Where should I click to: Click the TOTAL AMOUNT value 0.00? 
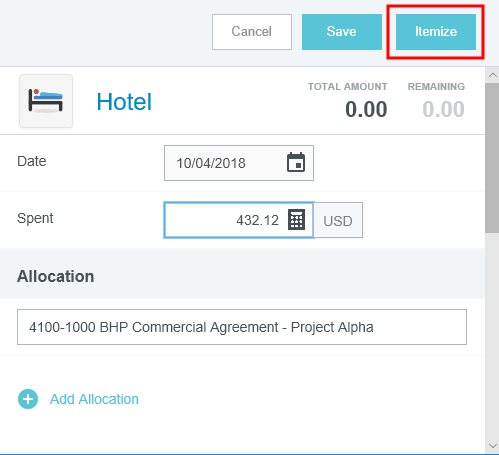(x=366, y=109)
